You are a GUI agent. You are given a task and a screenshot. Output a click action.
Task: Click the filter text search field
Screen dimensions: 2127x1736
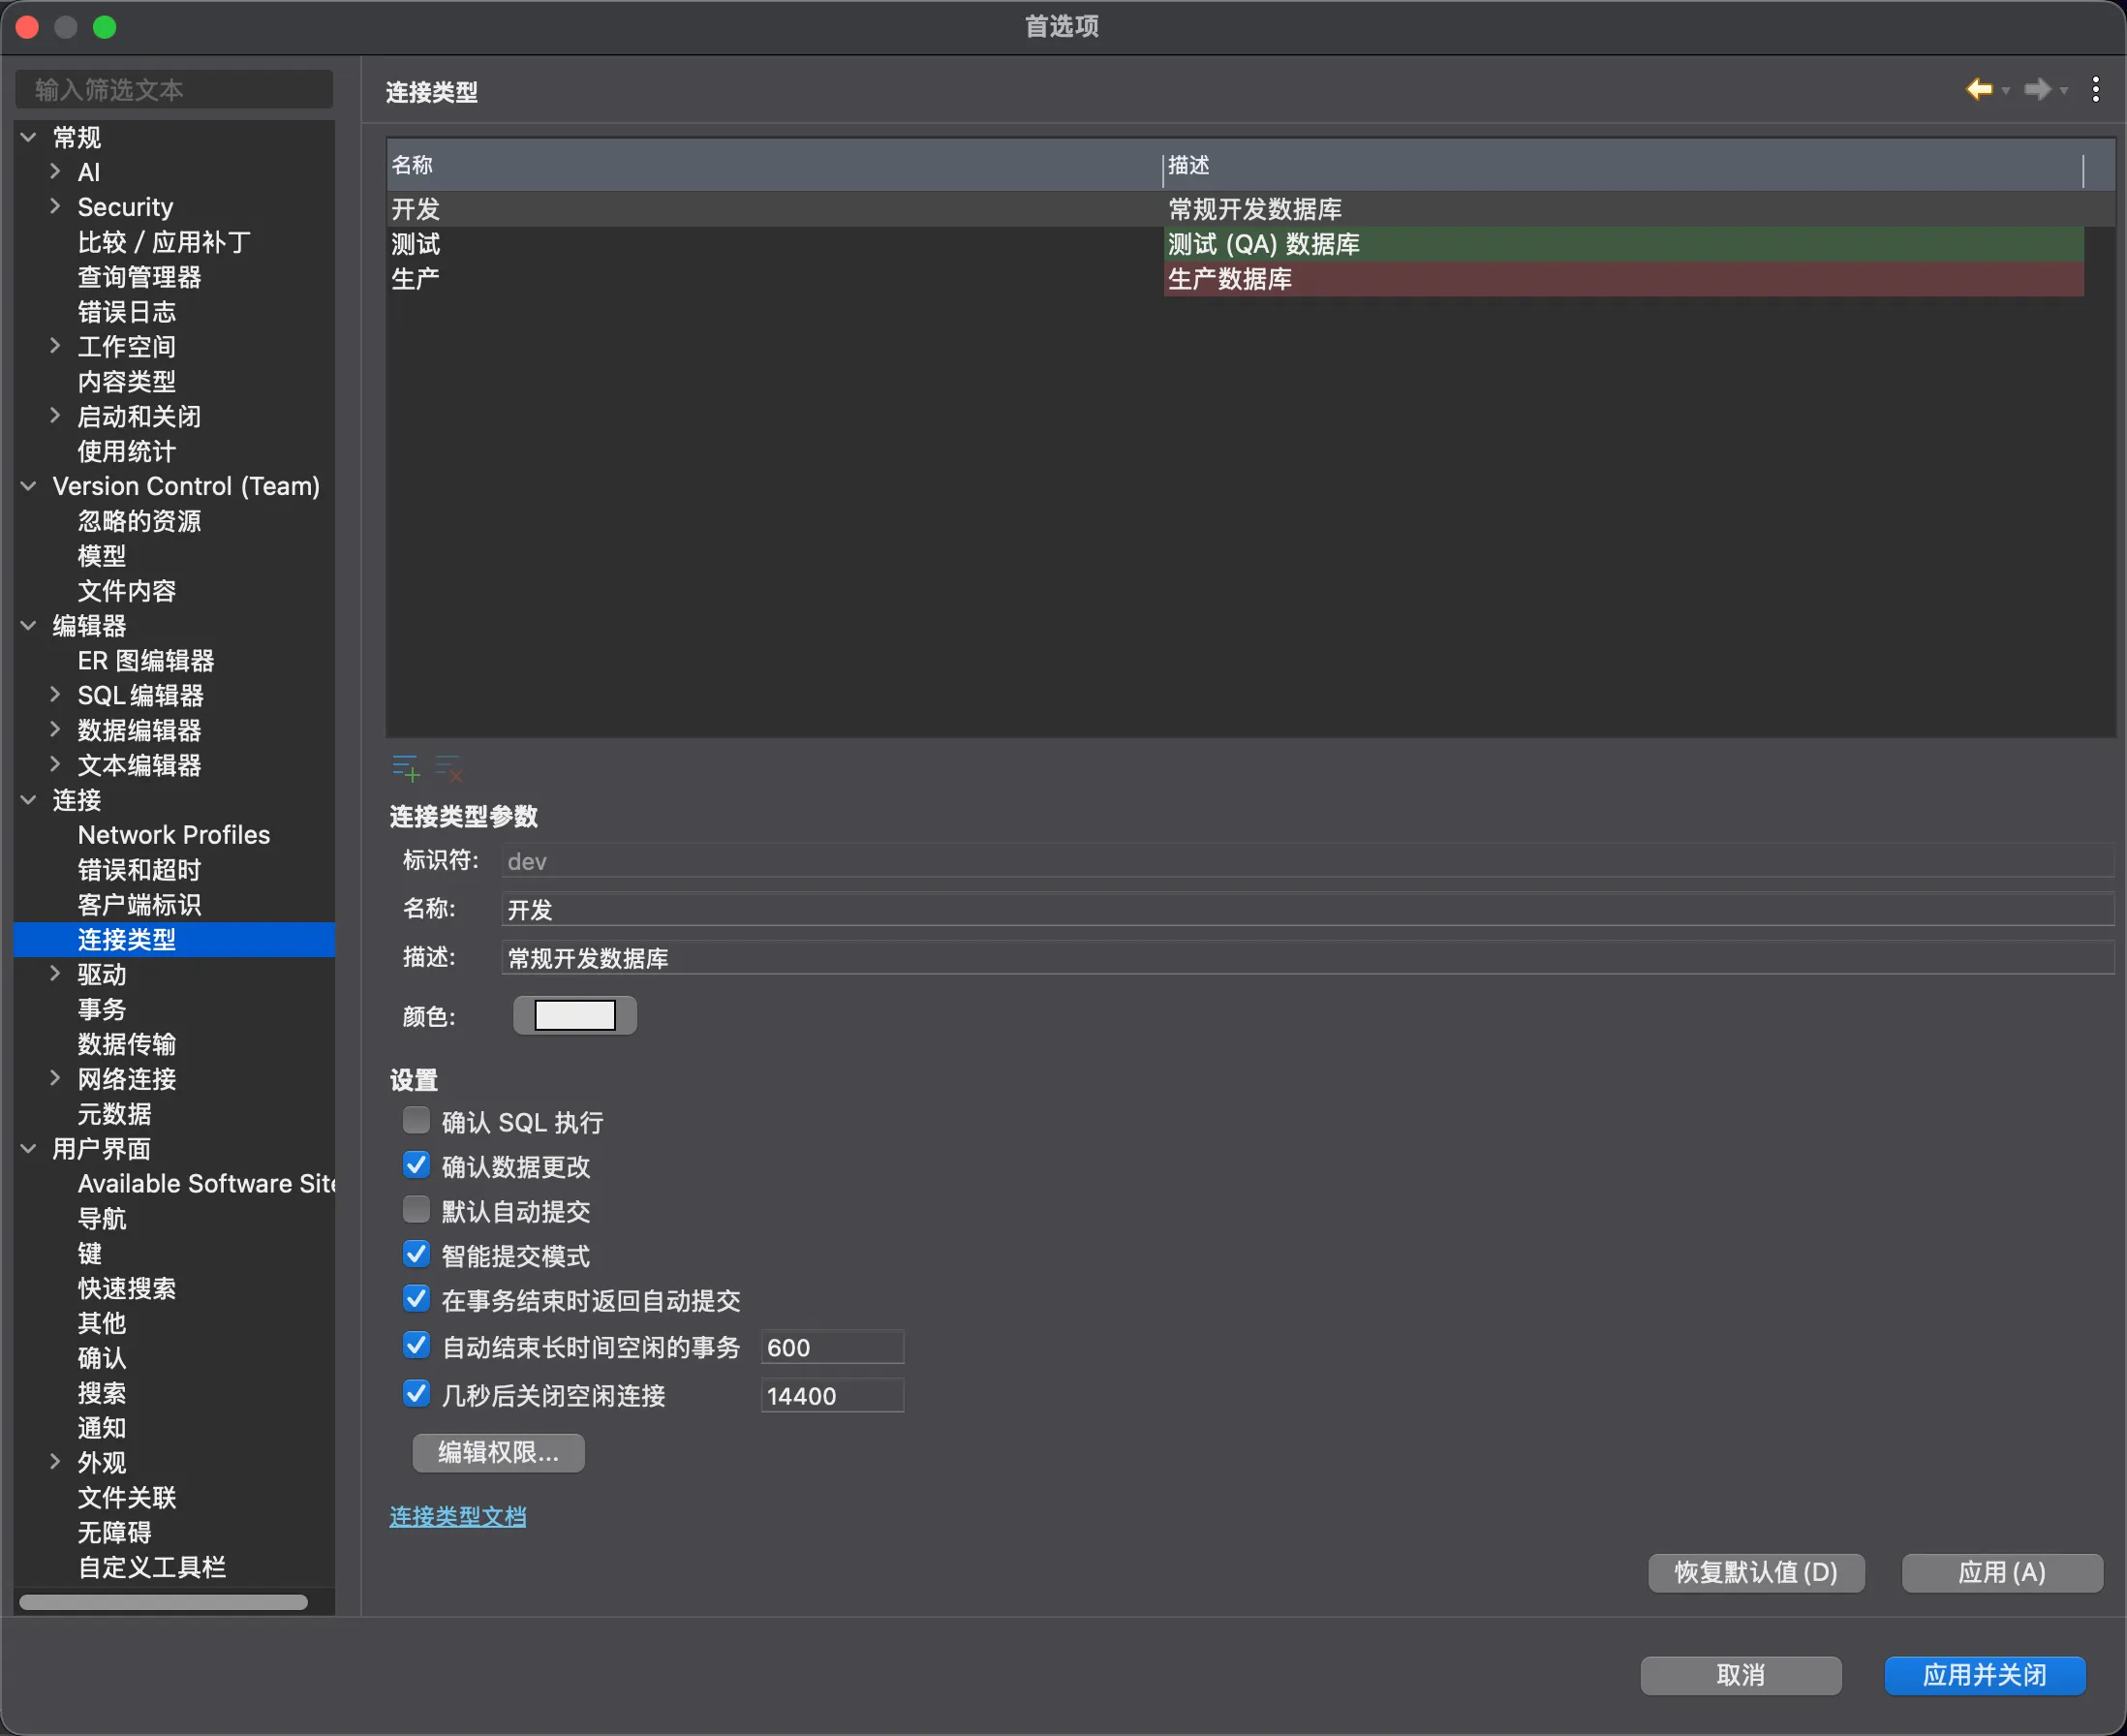click(x=174, y=90)
